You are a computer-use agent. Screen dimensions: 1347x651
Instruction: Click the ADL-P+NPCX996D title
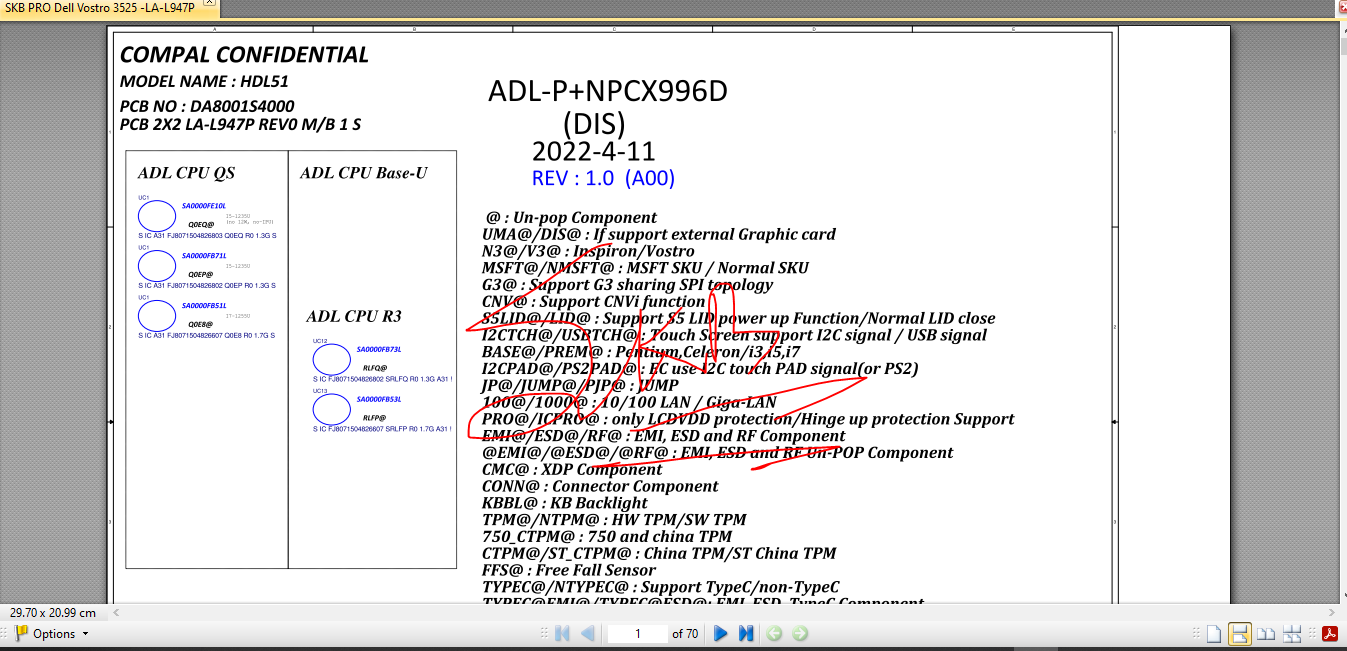click(x=608, y=92)
